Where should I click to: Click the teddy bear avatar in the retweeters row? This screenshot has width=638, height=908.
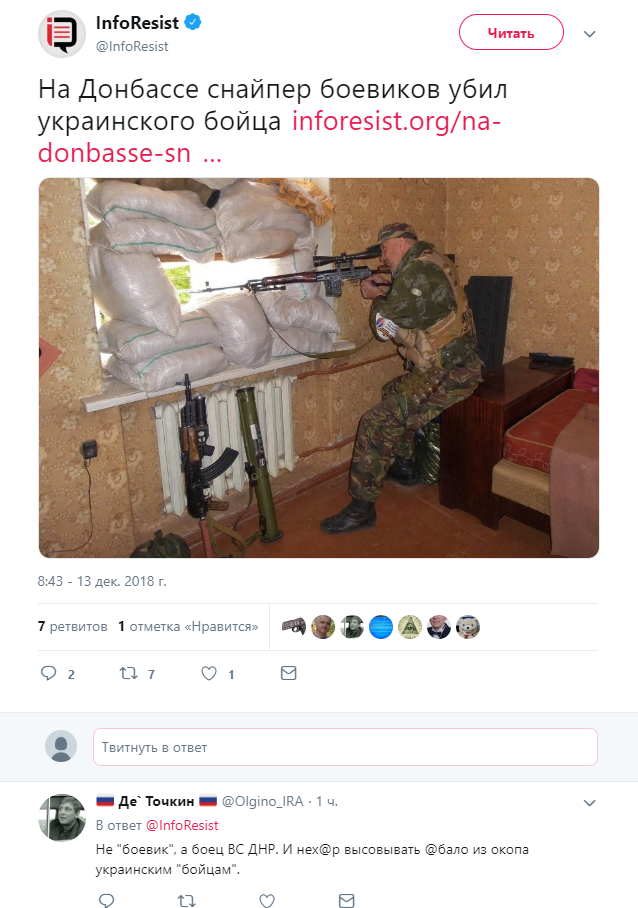click(468, 627)
